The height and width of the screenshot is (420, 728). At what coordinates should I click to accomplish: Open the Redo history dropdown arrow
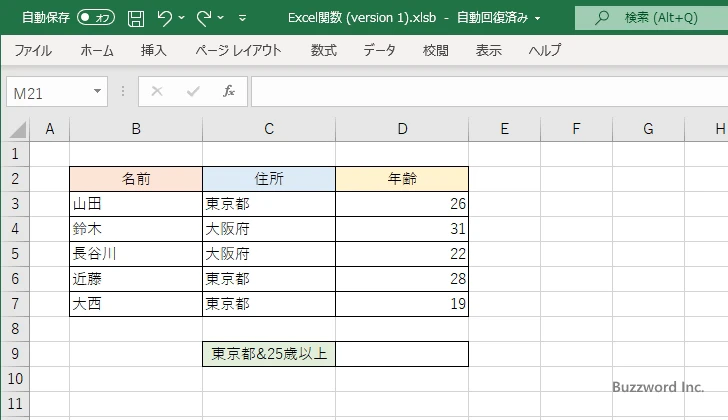coord(221,18)
